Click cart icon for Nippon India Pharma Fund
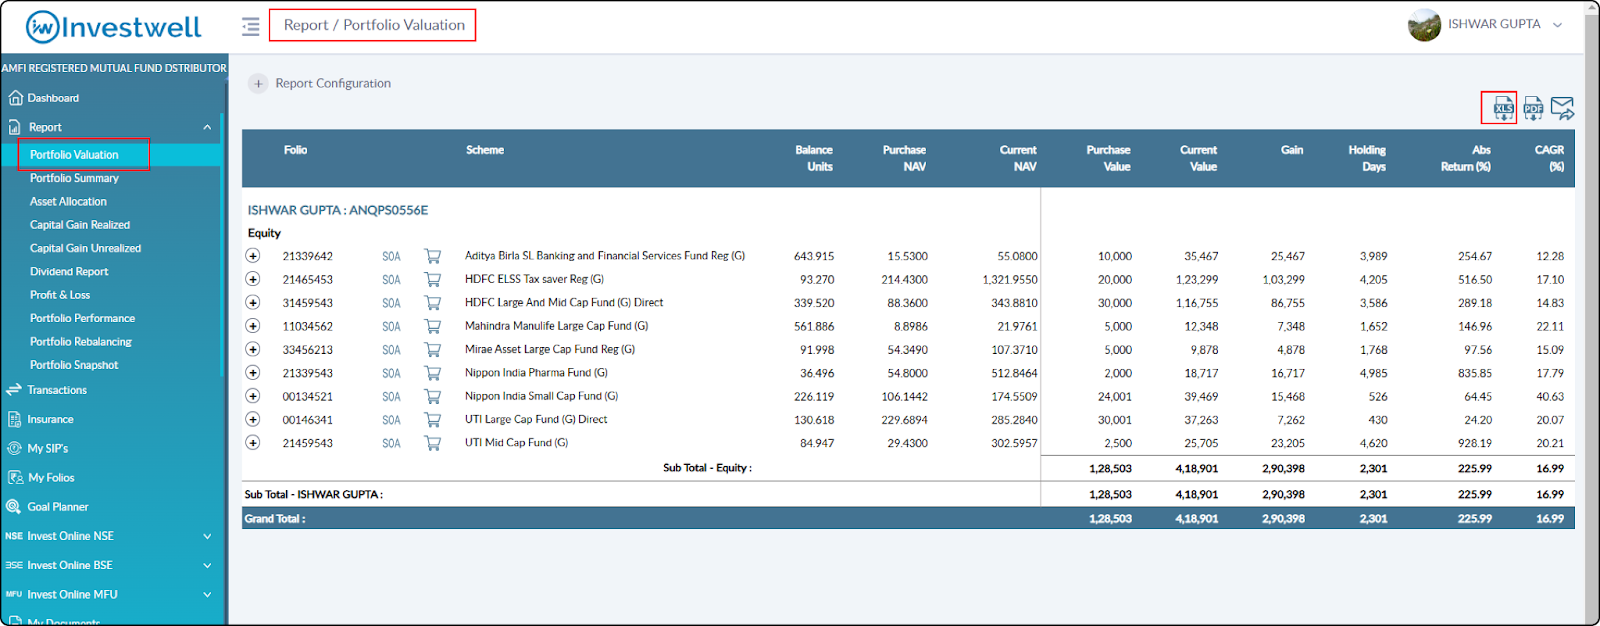Image resolution: width=1600 pixels, height=626 pixels. [432, 373]
